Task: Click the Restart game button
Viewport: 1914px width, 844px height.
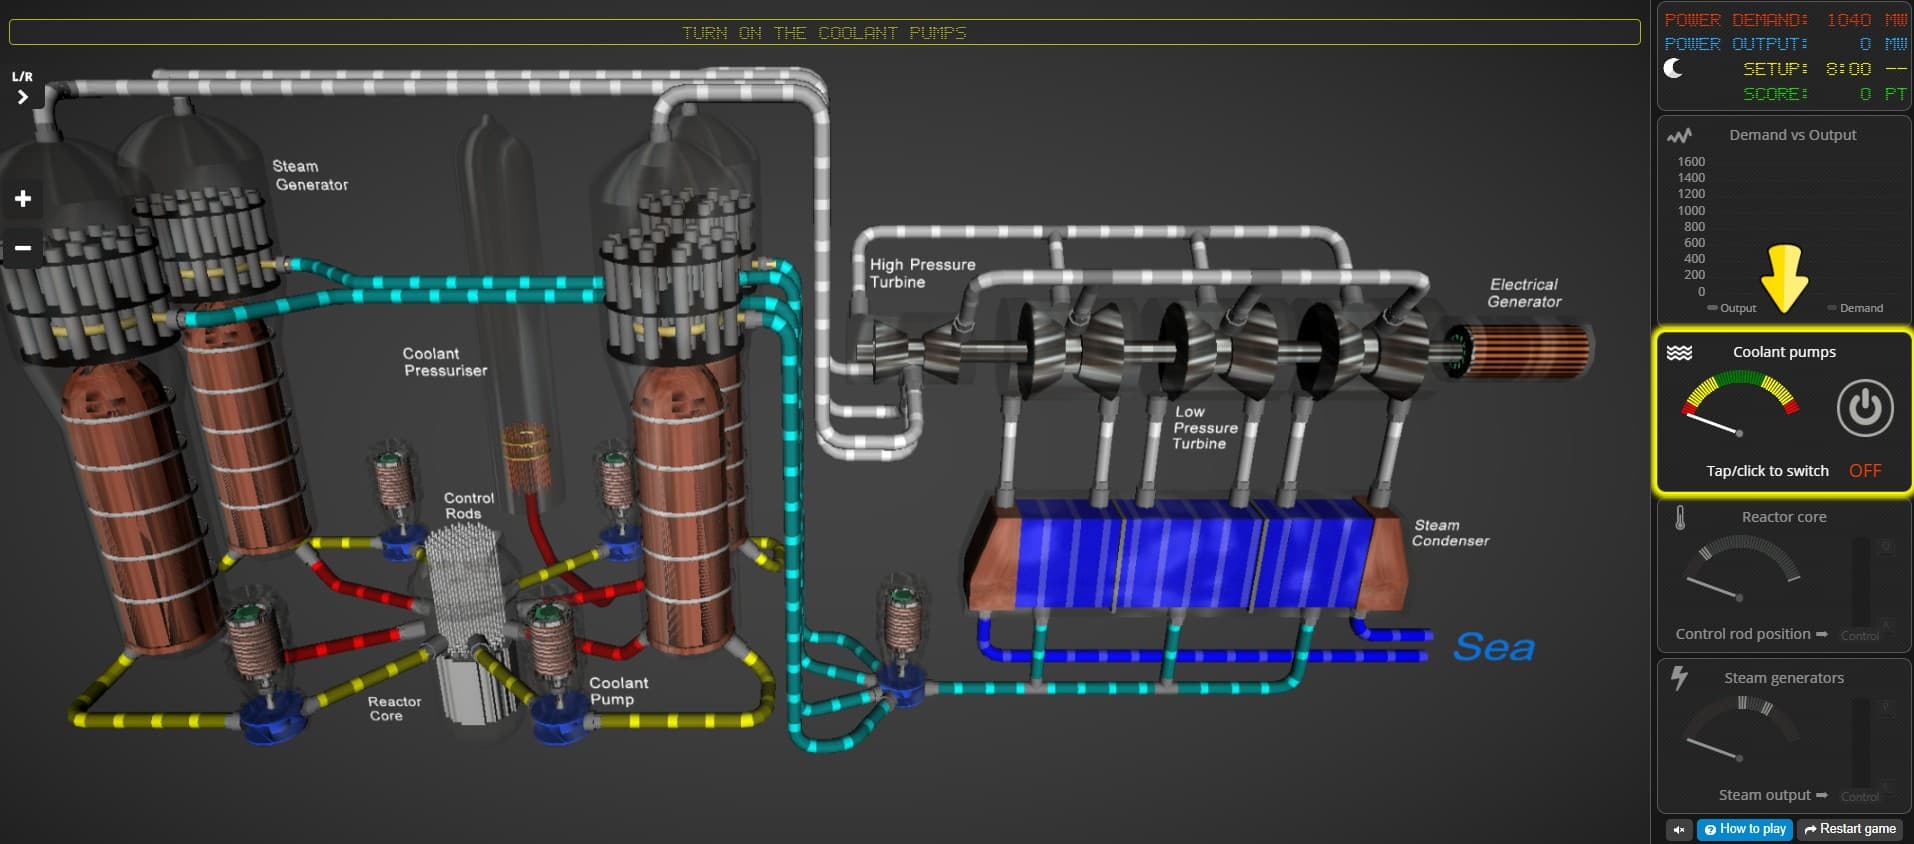Action: 1850,829
